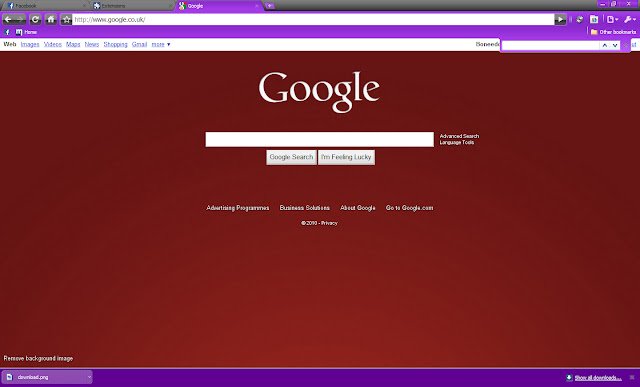Click the Google search input box
Image resolution: width=640 pixels, height=387 pixels.
tap(319, 139)
